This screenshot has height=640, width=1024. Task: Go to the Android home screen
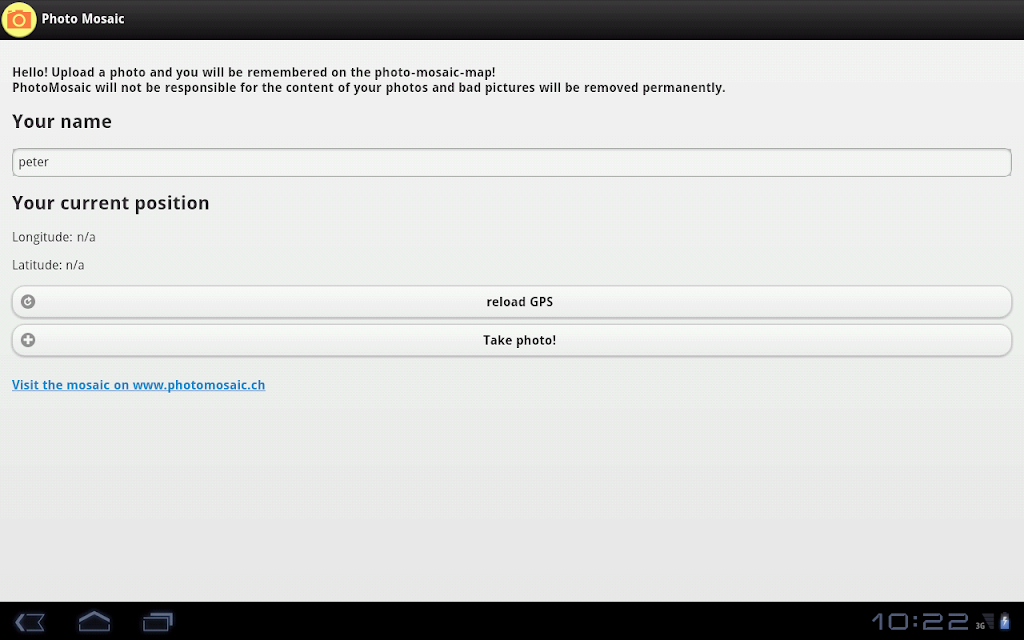click(94, 621)
